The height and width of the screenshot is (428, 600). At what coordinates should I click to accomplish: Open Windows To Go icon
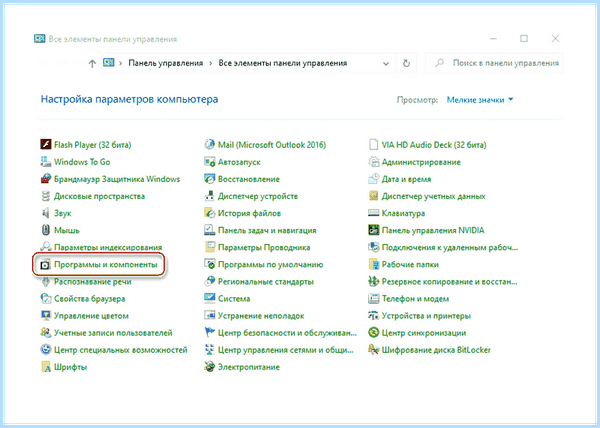(46, 162)
